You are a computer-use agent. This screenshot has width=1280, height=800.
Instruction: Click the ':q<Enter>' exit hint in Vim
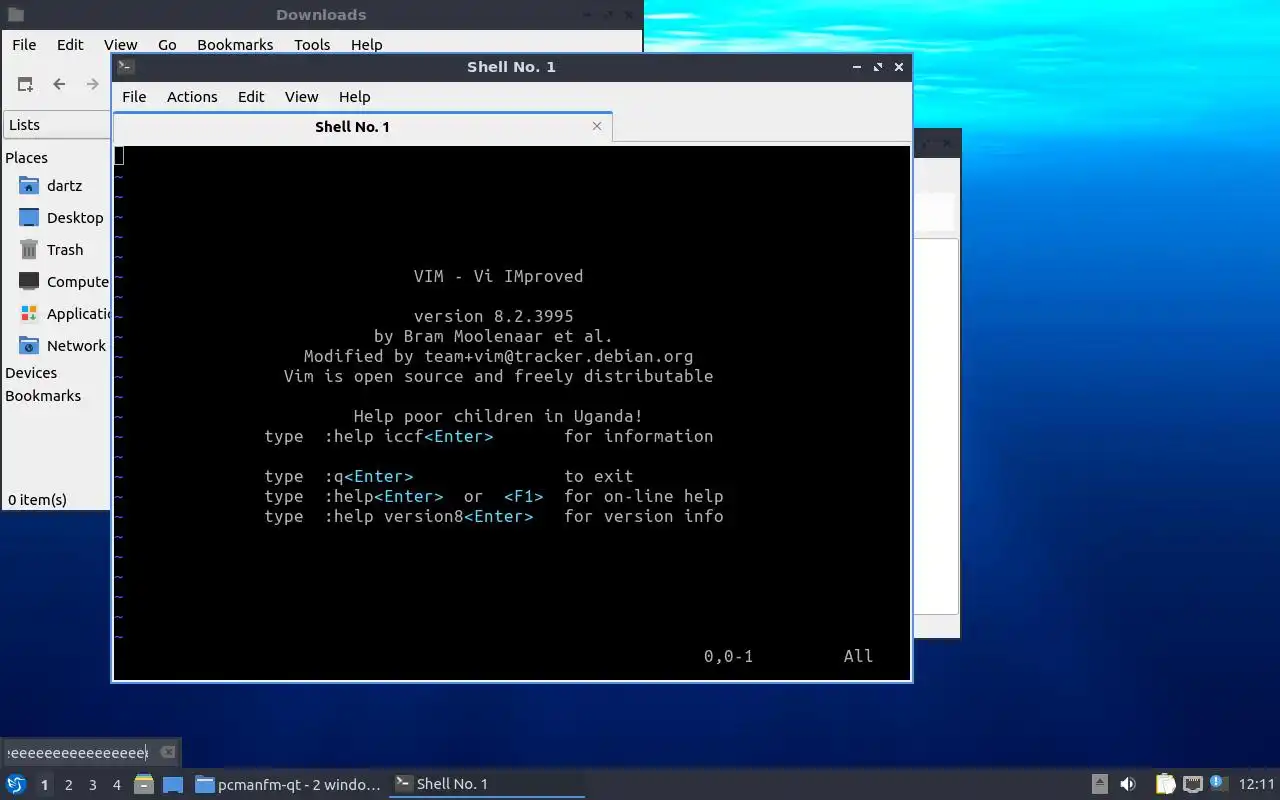[x=368, y=476]
